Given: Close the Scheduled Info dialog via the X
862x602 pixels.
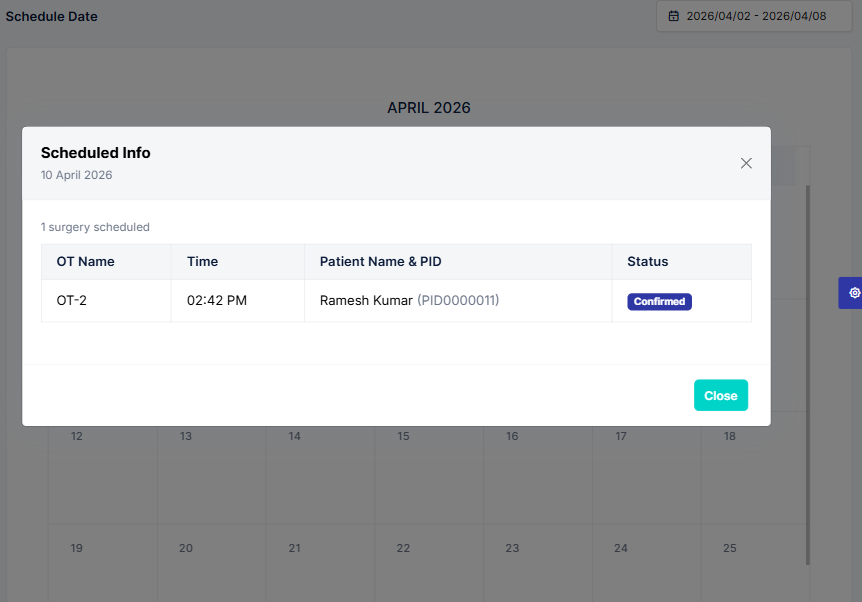Looking at the screenshot, I should [x=746, y=163].
